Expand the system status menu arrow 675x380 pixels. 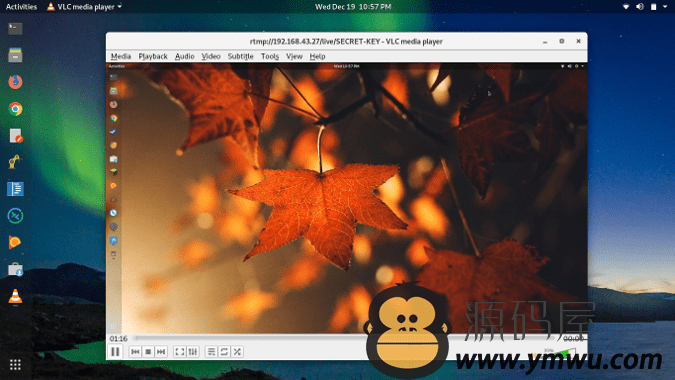pyautogui.click(x=665, y=6)
